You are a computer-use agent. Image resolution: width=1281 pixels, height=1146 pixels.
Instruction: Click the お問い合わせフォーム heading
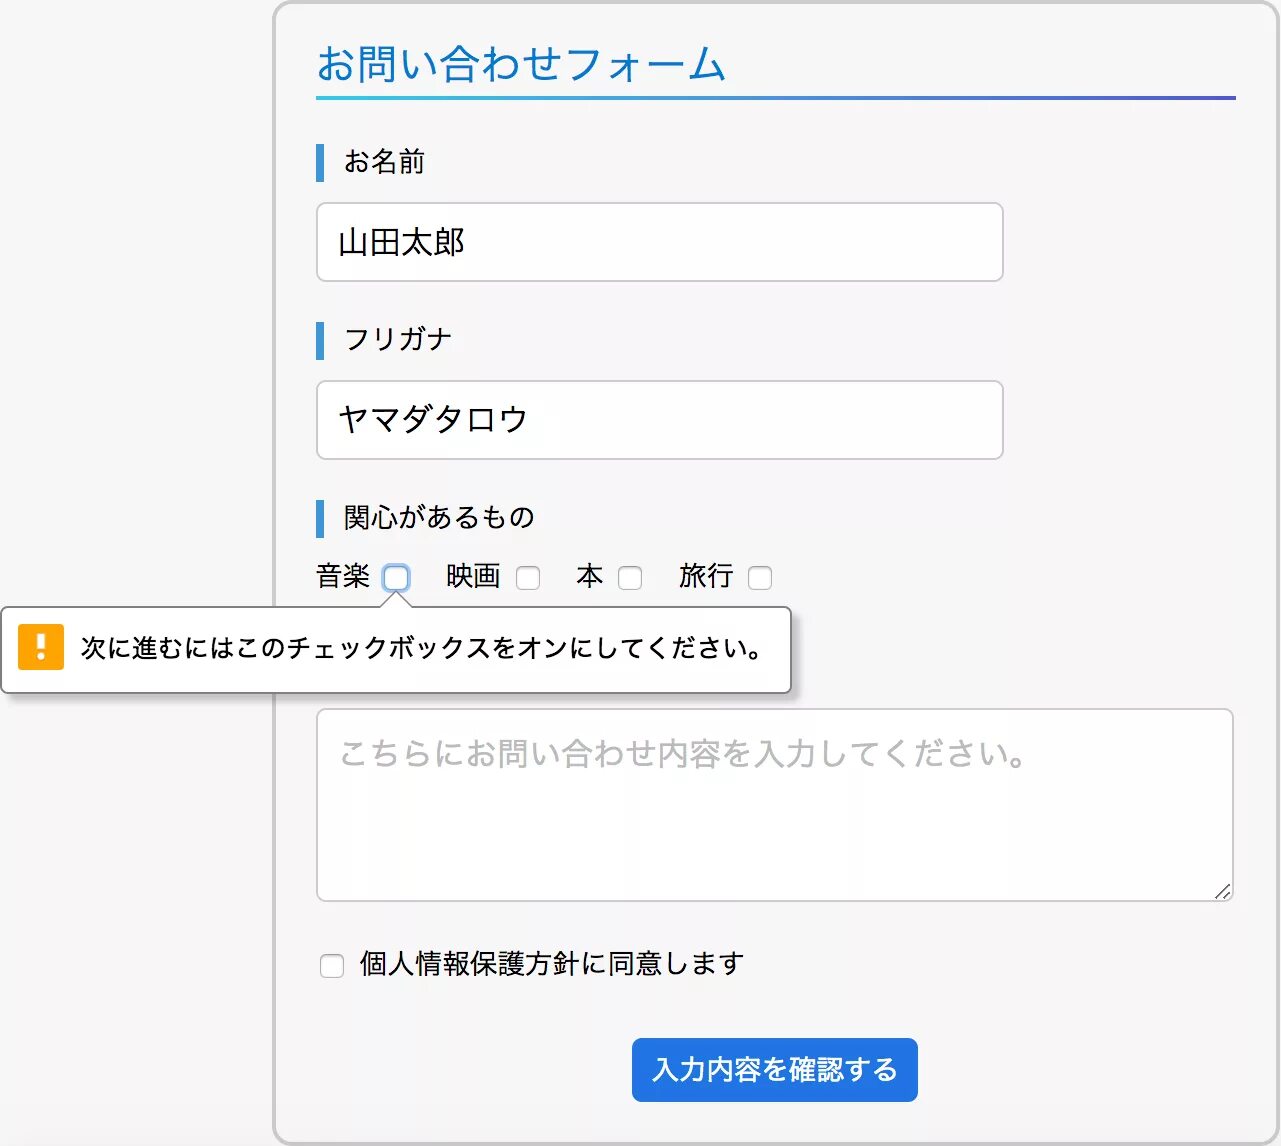521,63
